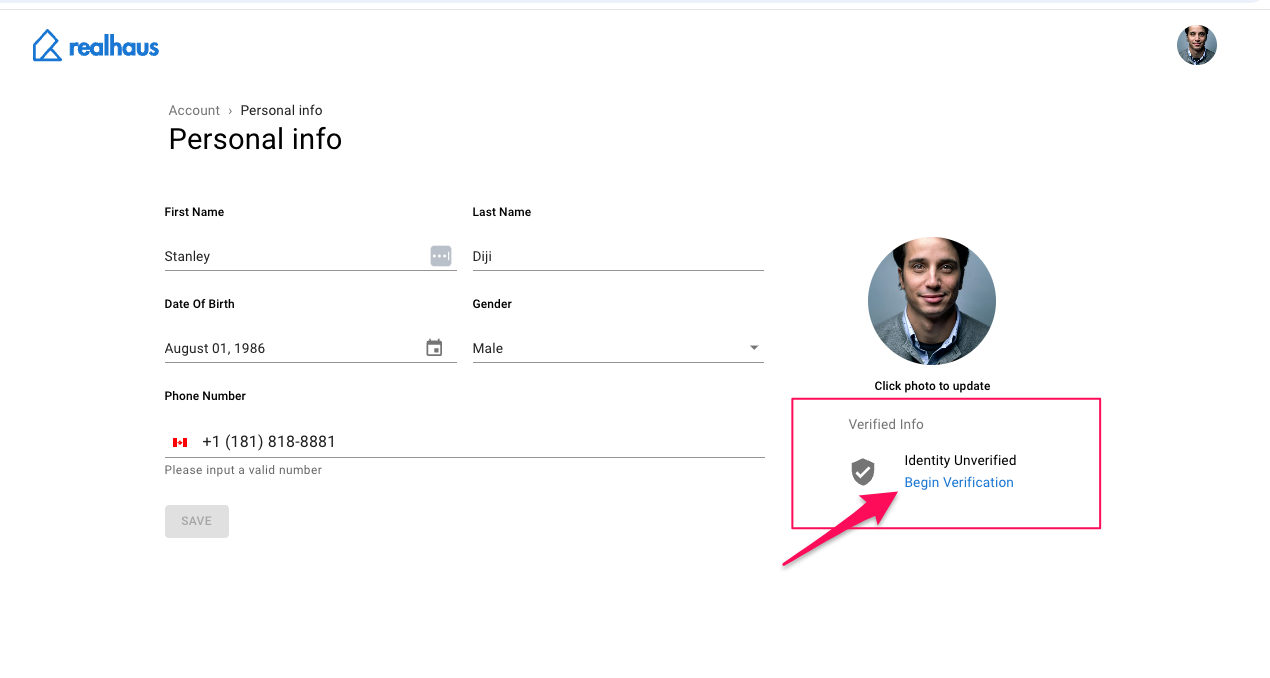Go to Account in the breadcrumb
Viewport: 1270px width, 678px height.
pyautogui.click(x=194, y=111)
